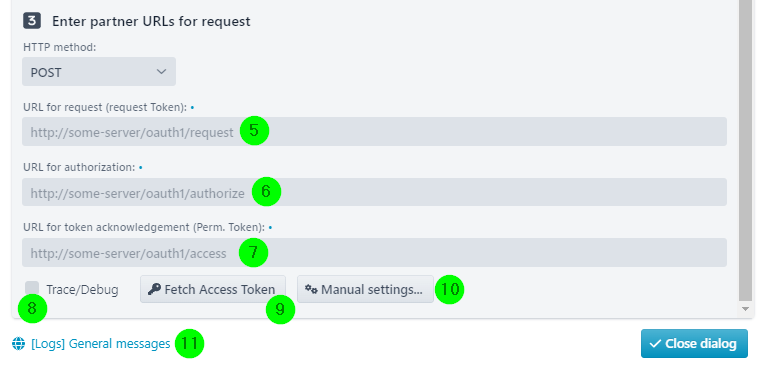Click the blue dot after request Token label

coord(192,107)
